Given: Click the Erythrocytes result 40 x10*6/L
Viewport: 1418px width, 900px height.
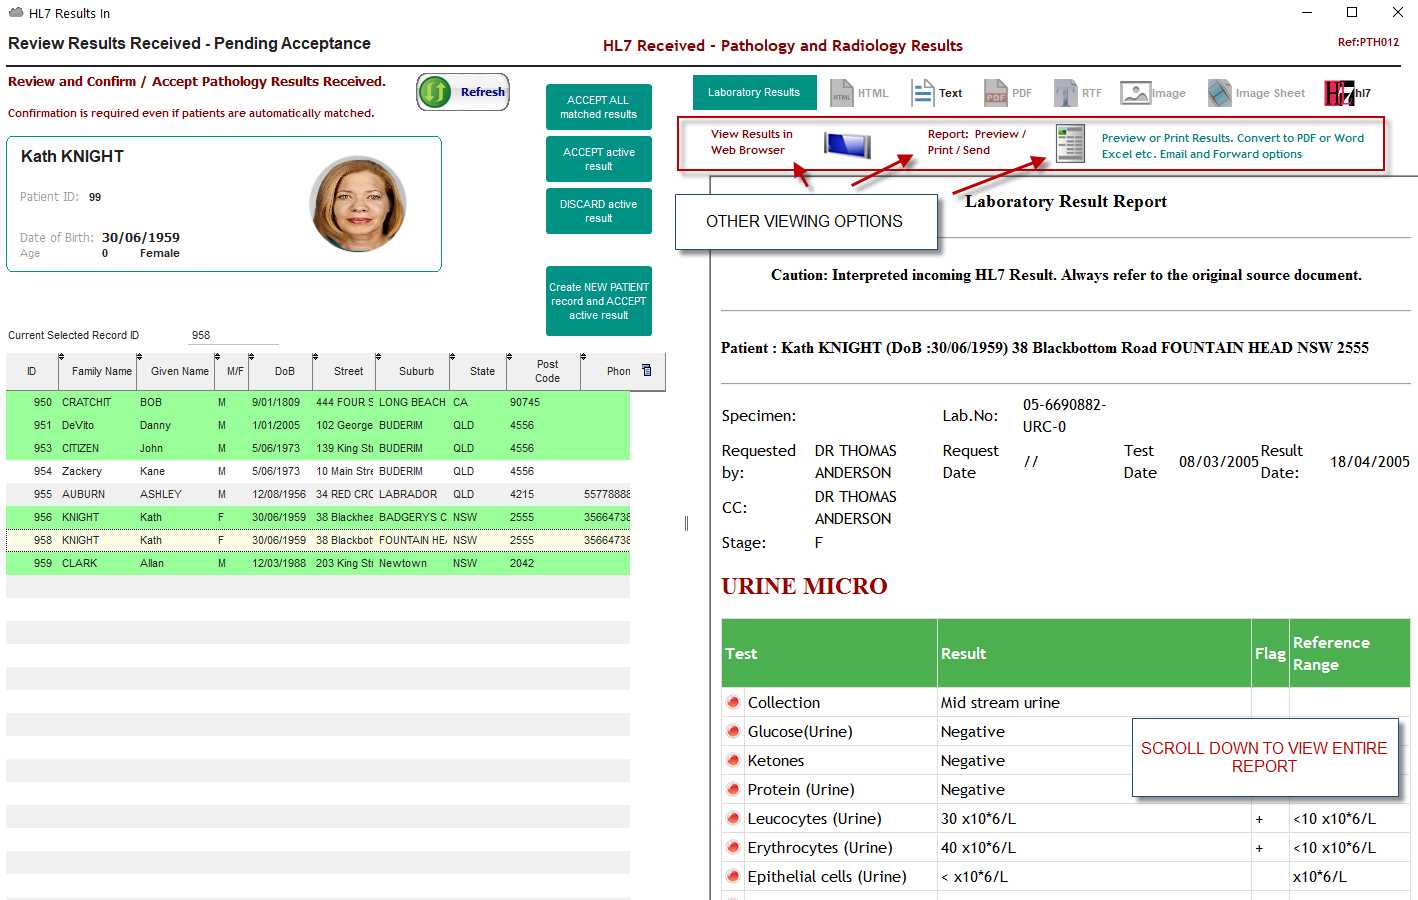Looking at the screenshot, I should (978, 847).
